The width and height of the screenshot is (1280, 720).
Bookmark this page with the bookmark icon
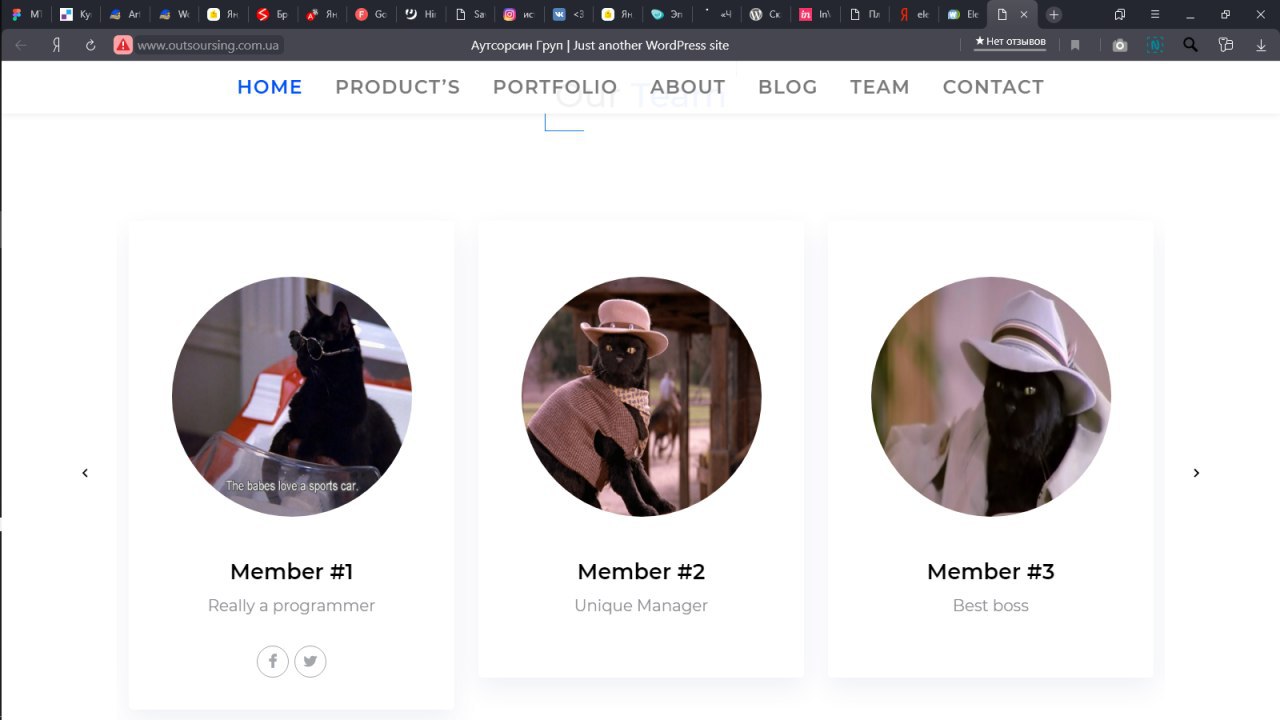pyautogui.click(x=1075, y=45)
